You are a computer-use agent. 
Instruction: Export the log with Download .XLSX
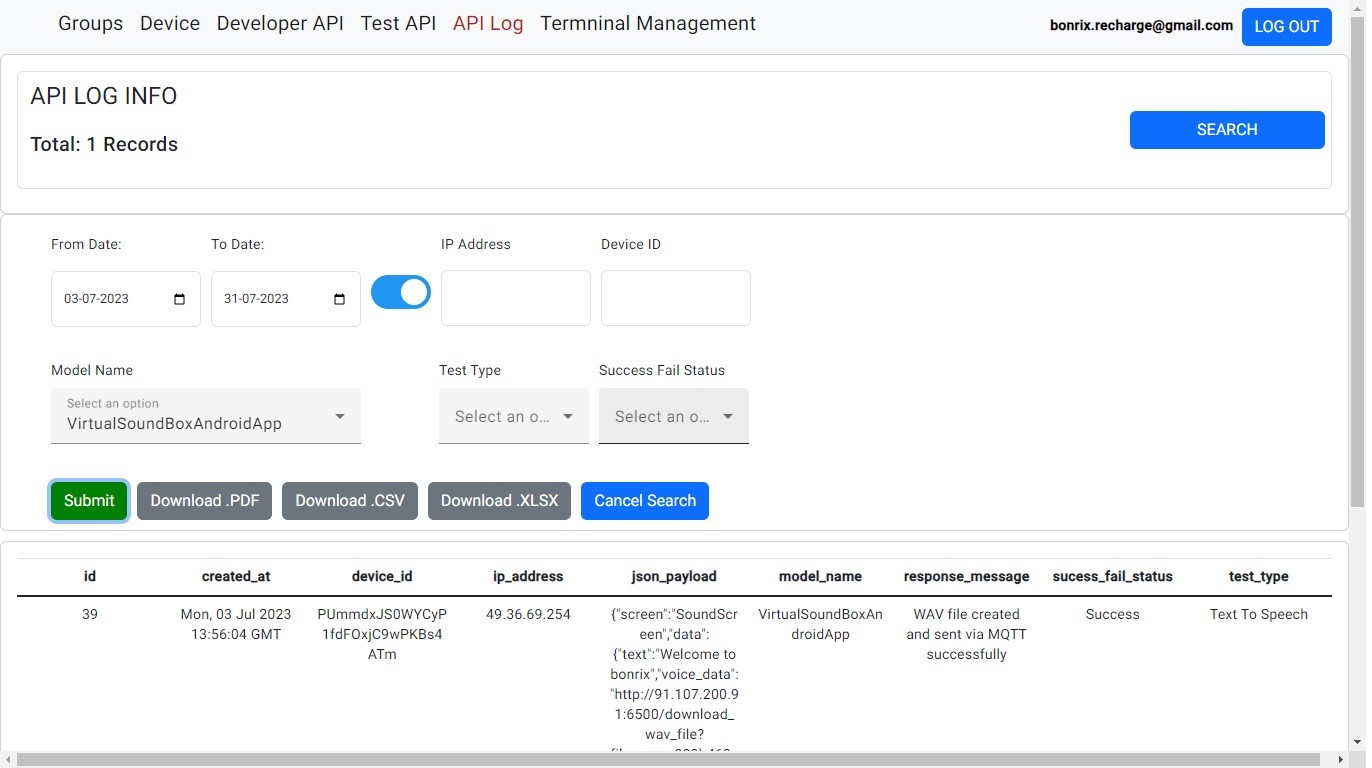(x=500, y=501)
